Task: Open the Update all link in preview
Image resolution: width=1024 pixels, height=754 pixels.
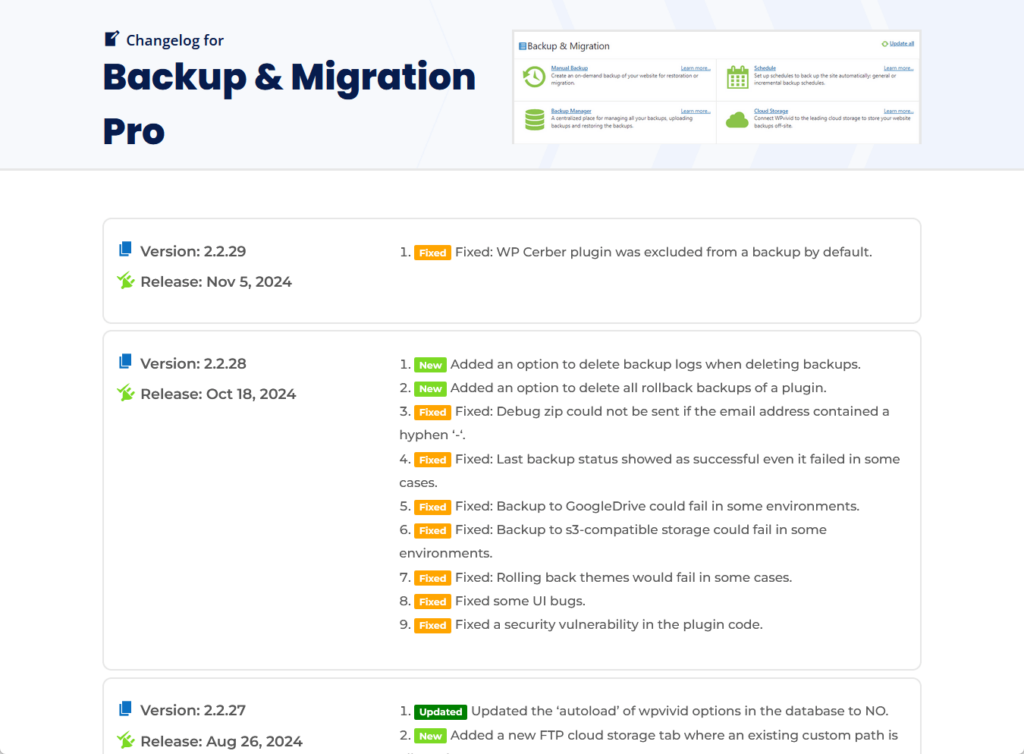Action: [x=901, y=44]
